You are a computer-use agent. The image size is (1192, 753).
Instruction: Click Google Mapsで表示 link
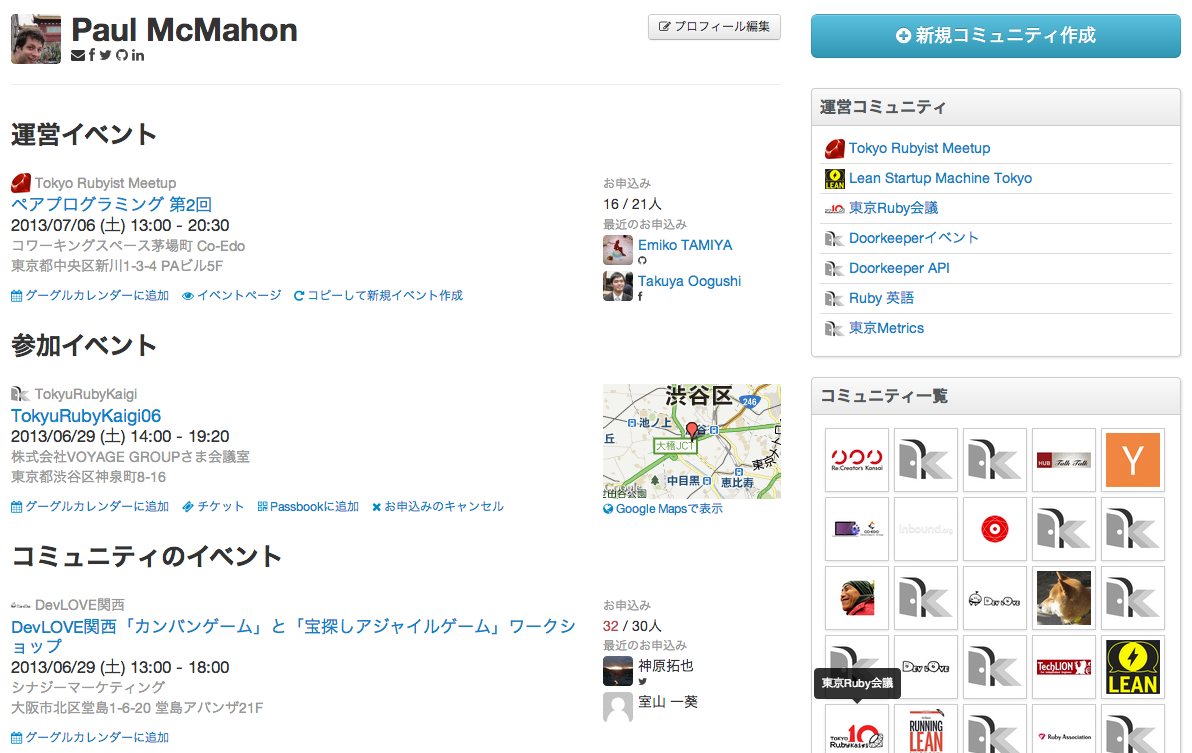(663, 509)
